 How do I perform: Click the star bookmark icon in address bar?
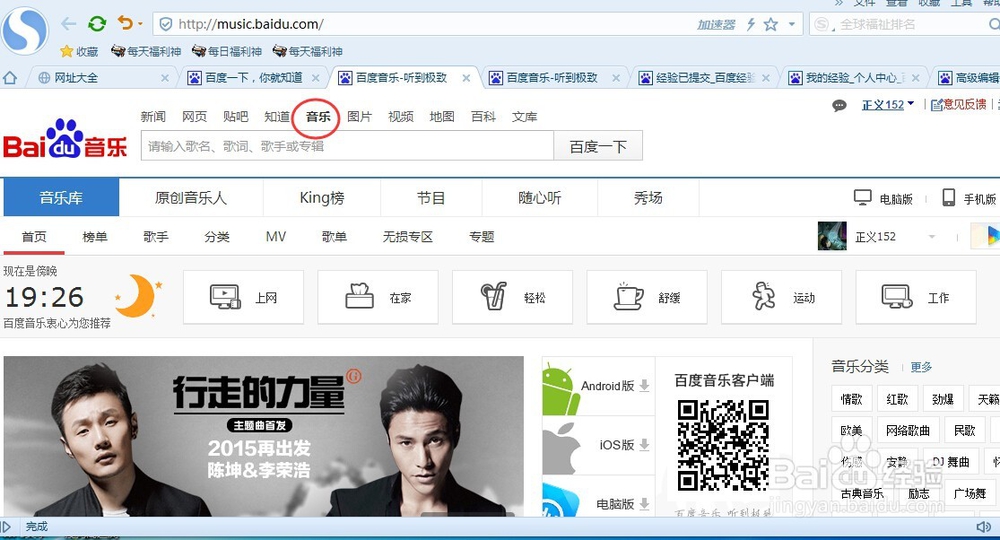pyautogui.click(x=771, y=24)
